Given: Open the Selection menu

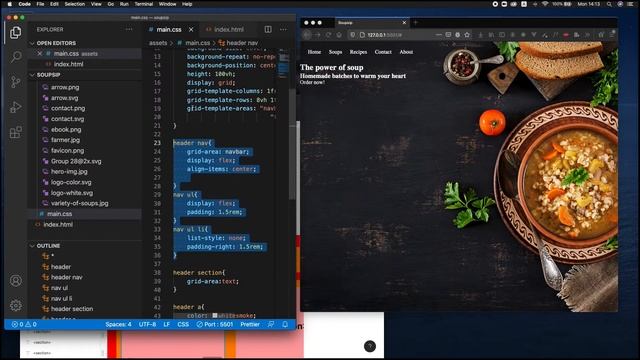Looking at the screenshot, I should coord(75,4).
